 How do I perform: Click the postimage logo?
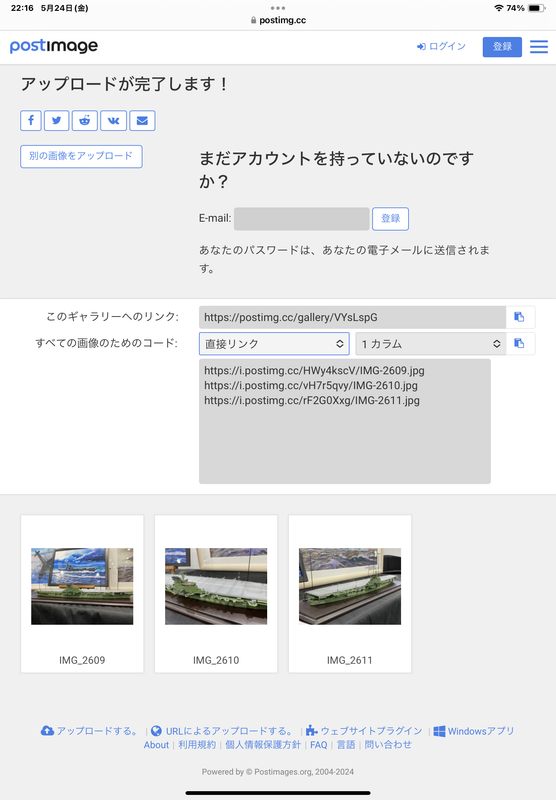pyautogui.click(x=54, y=46)
